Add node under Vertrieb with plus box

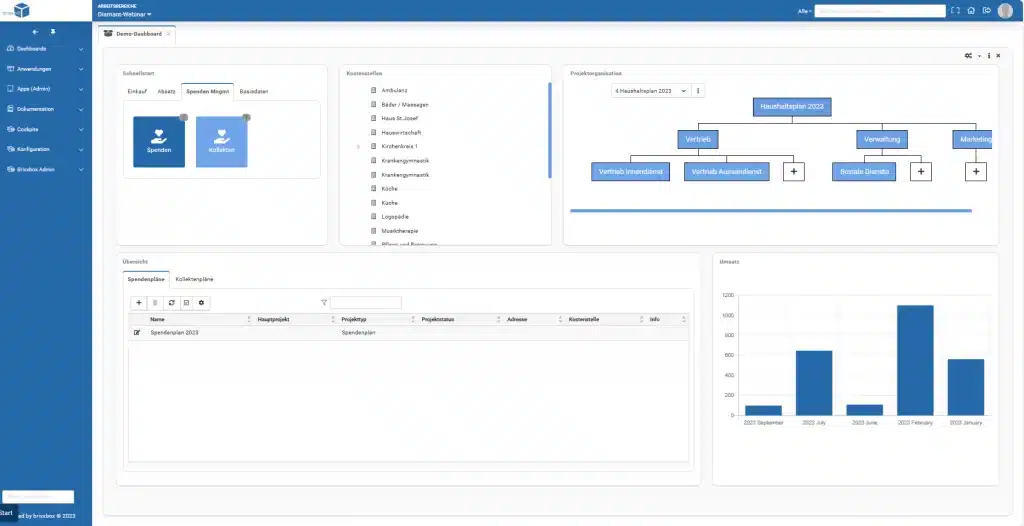[793, 171]
